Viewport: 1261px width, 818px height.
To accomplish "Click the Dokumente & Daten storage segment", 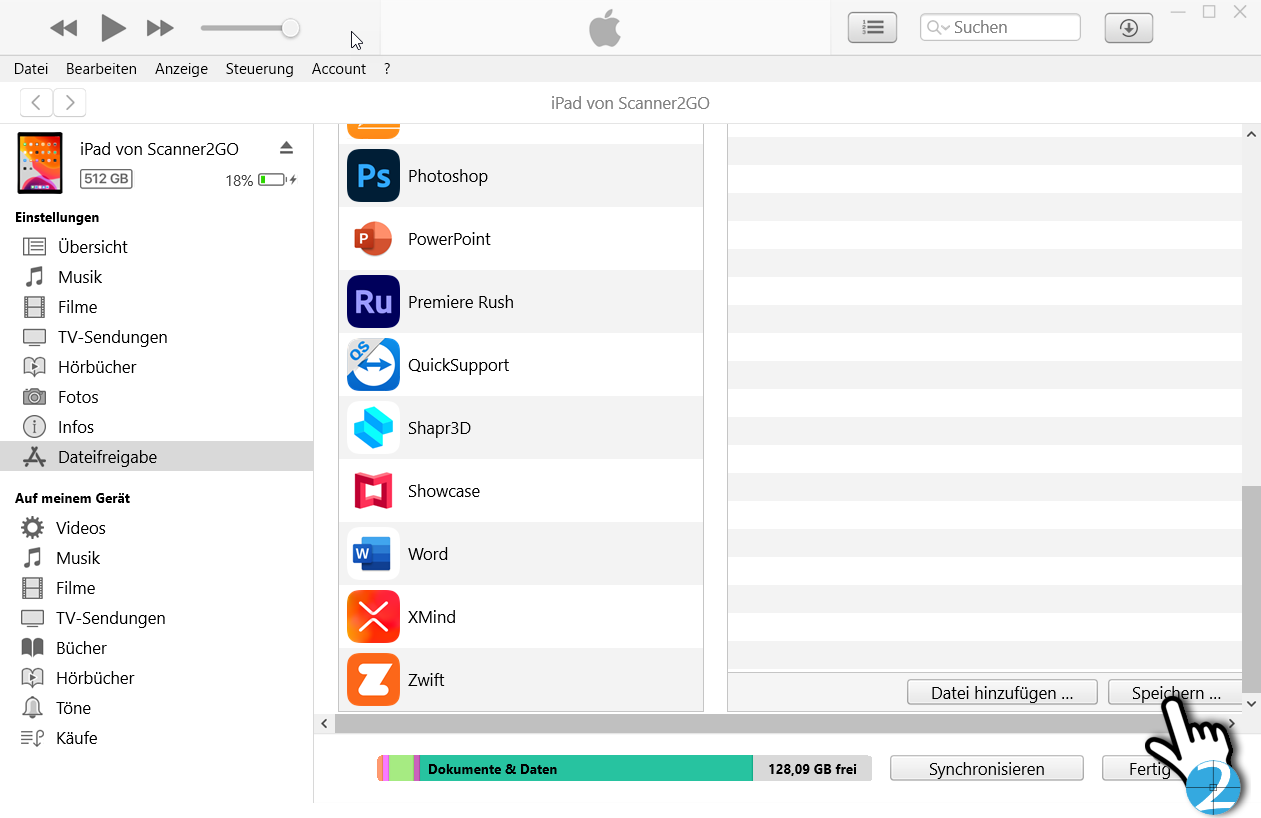I will click(586, 768).
